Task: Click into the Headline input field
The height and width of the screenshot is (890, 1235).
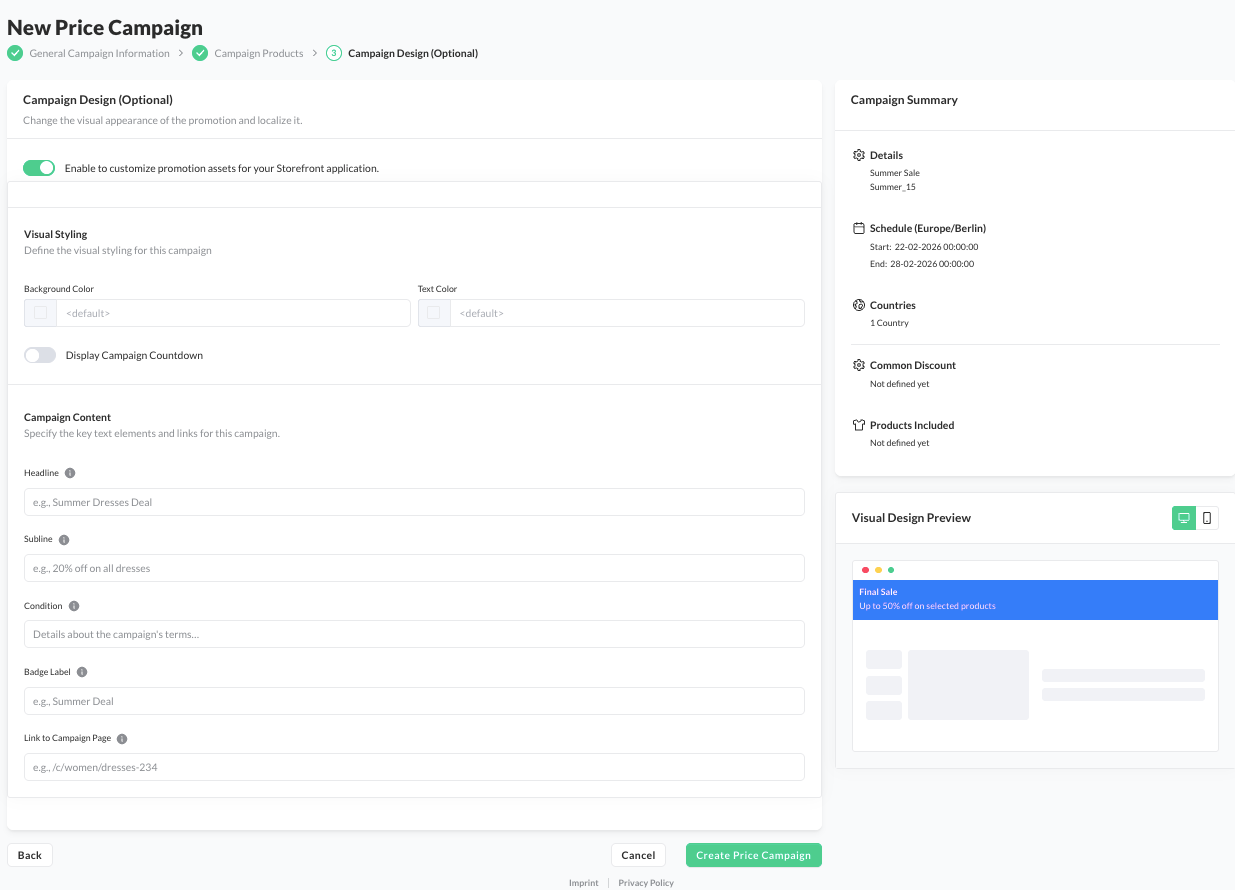Action: (414, 502)
